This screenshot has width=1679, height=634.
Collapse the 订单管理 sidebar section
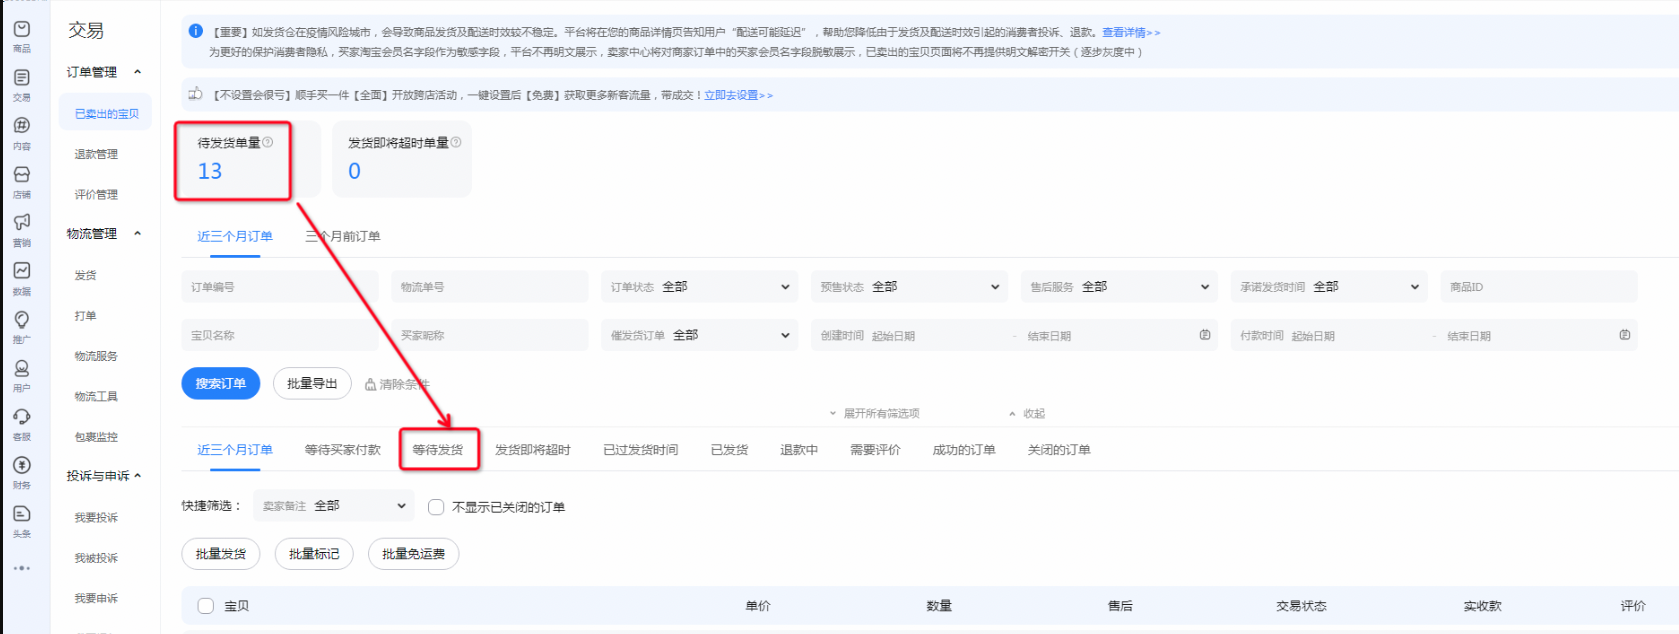[138, 72]
